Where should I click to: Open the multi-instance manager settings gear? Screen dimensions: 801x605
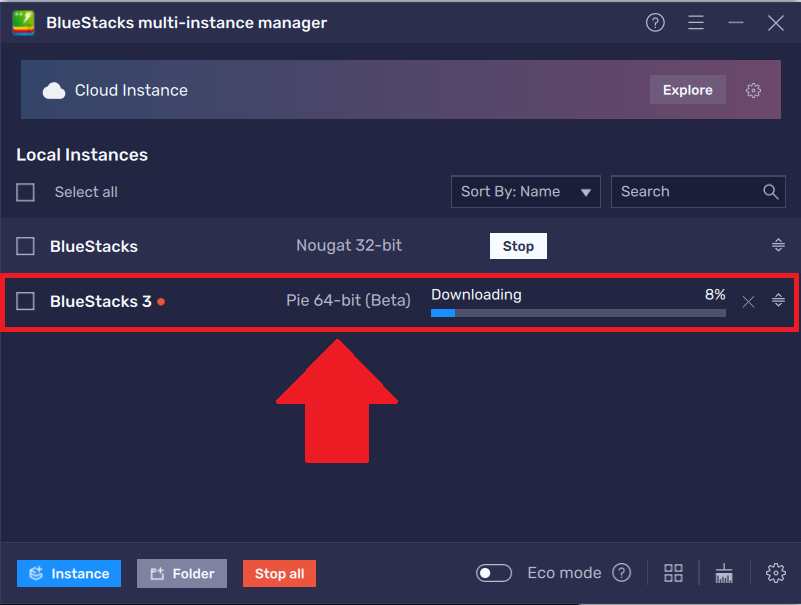coord(776,573)
